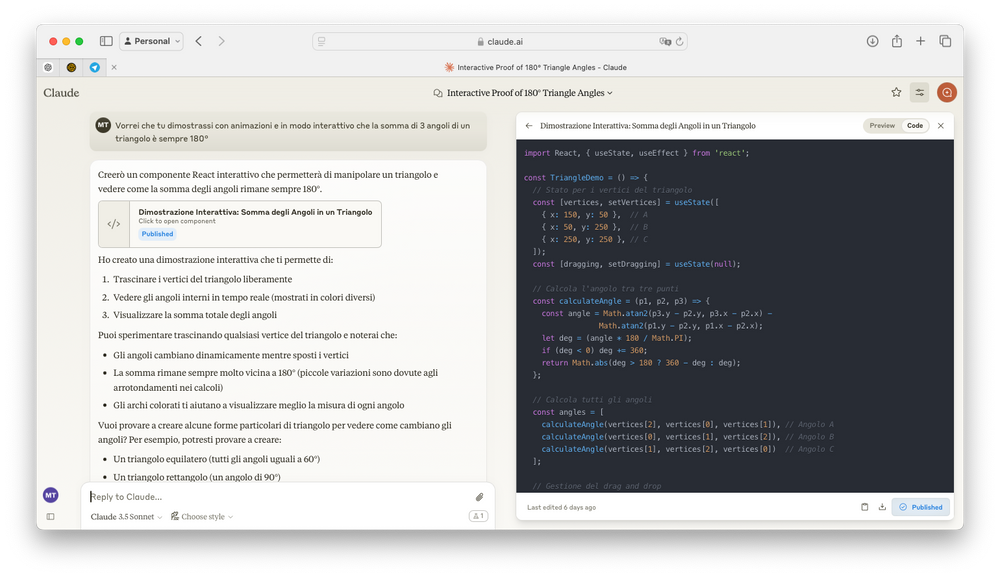Screen dimensions: 1000x577
Task: Click the Safari share icon
Action: click(x=897, y=41)
